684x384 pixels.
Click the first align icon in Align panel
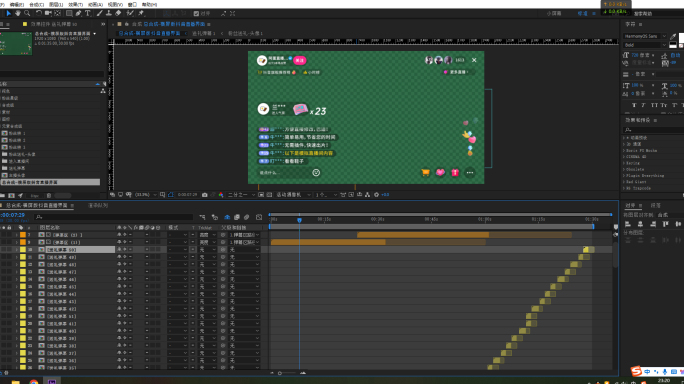628,224
